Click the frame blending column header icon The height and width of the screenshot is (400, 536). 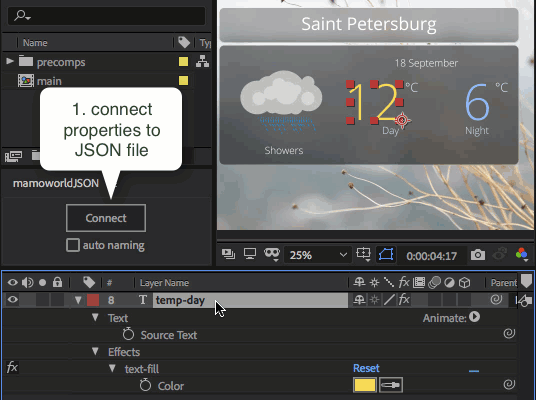(x=419, y=282)
